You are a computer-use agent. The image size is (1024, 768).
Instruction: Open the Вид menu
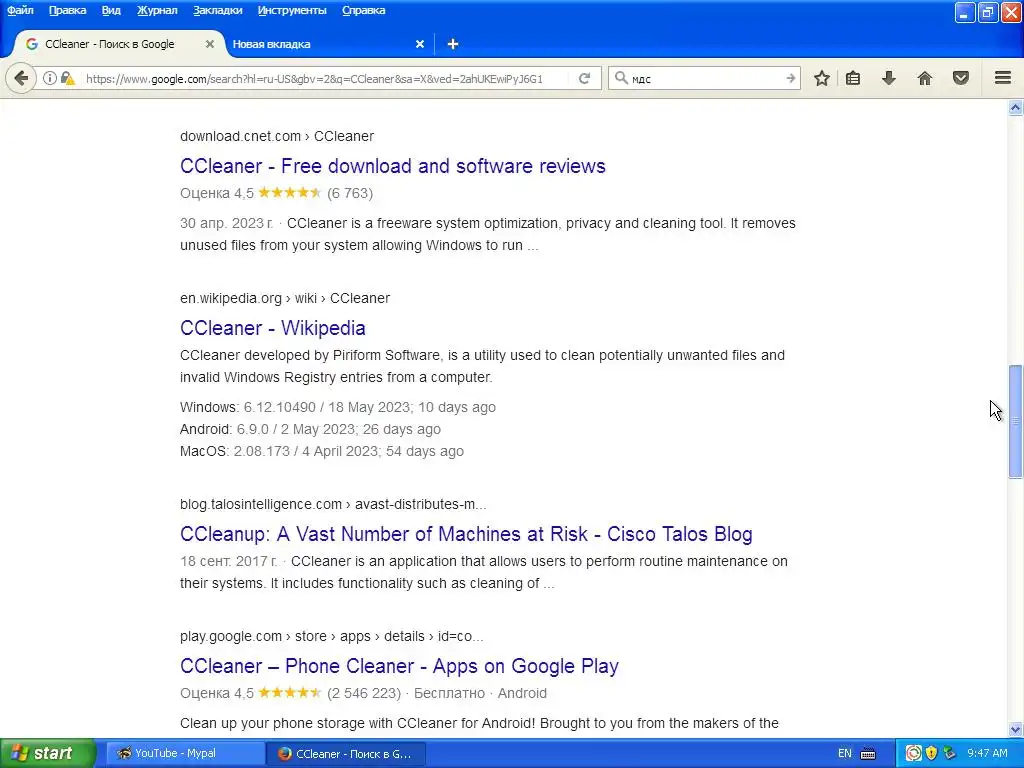(x=111, y=10)
